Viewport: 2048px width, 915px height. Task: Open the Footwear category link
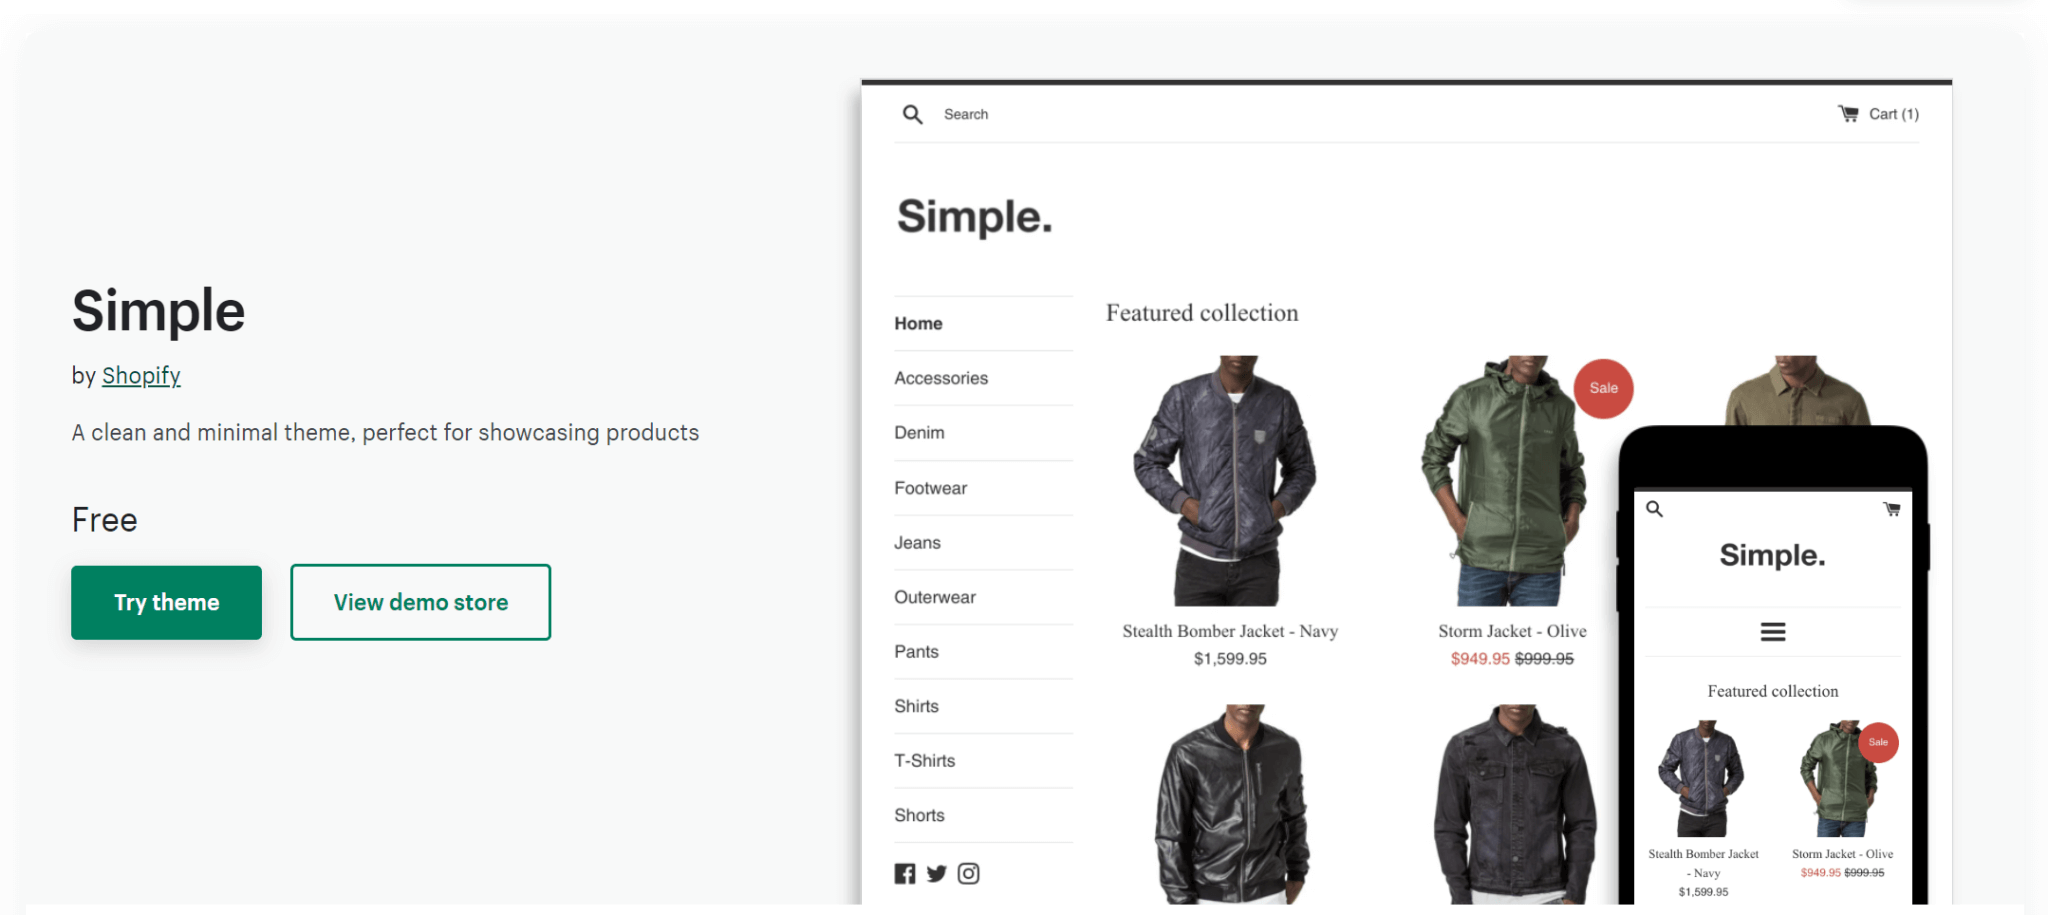pyautogui.click(x=931, y=488)
